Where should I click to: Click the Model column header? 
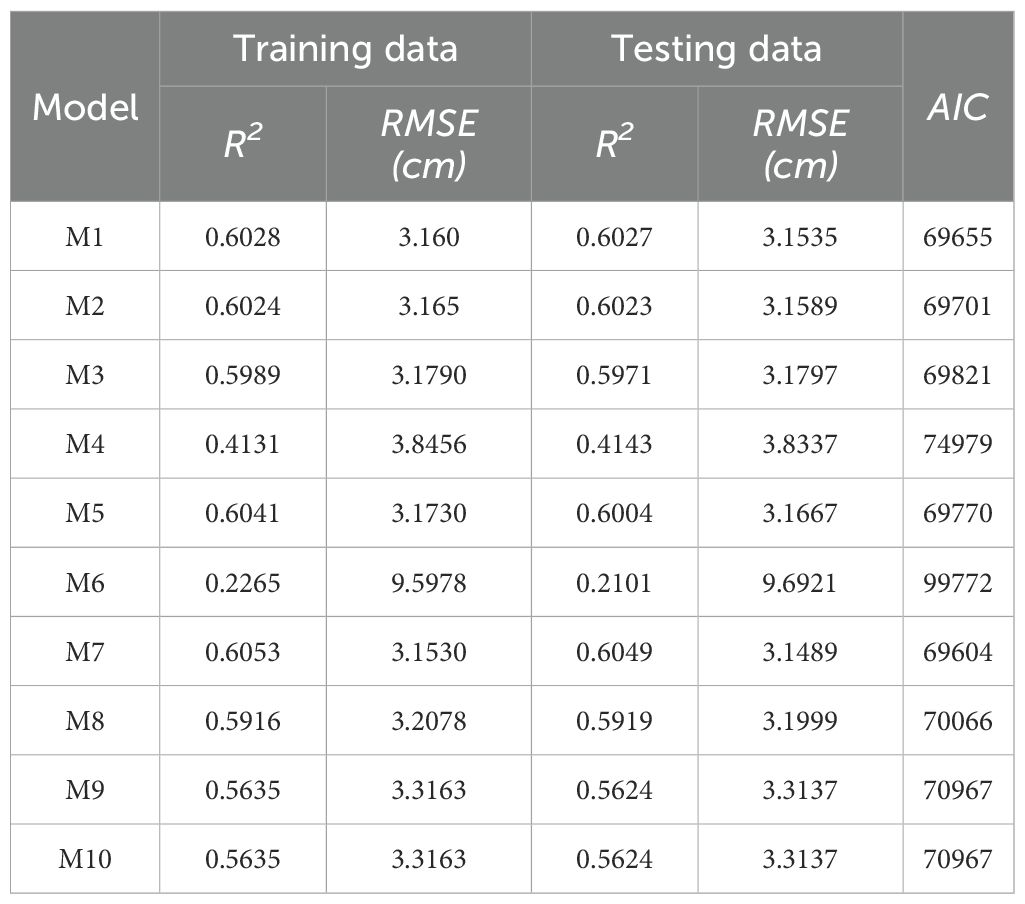(85, 107)
